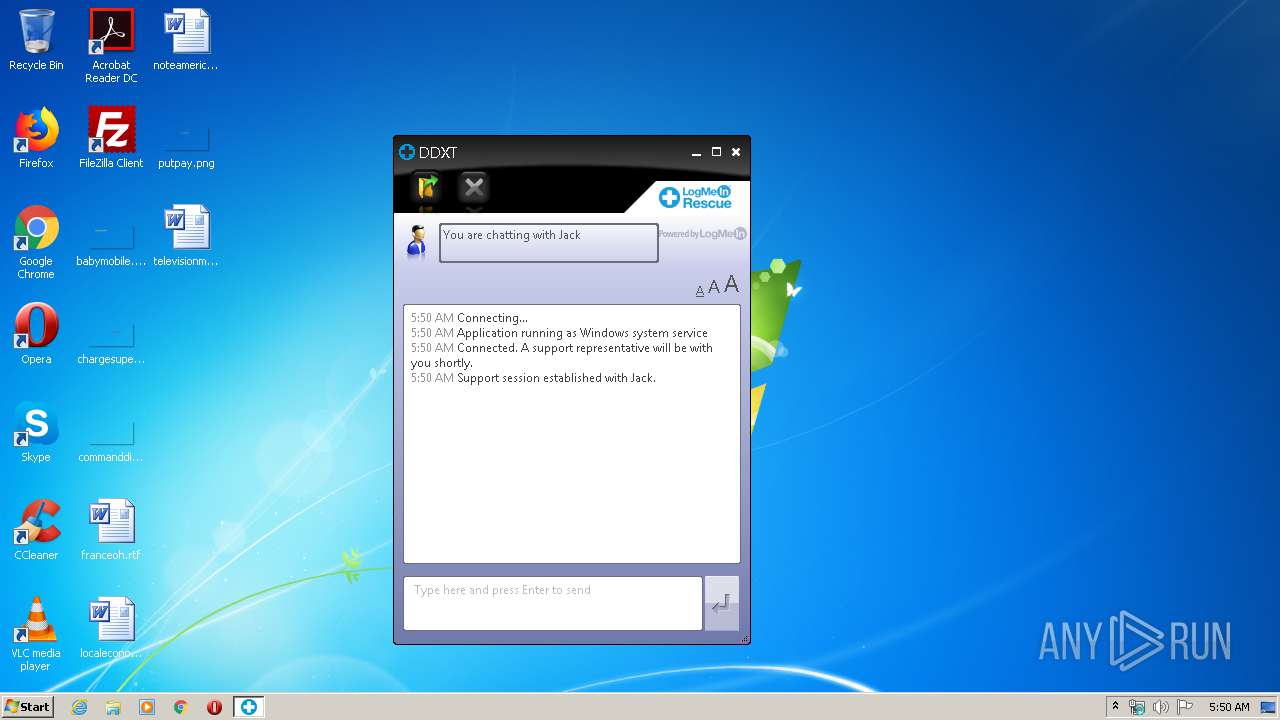Click the Action Center flag icon
Screen dimensions: 1280x720
pyautogui.click(x=1185, y=707)
